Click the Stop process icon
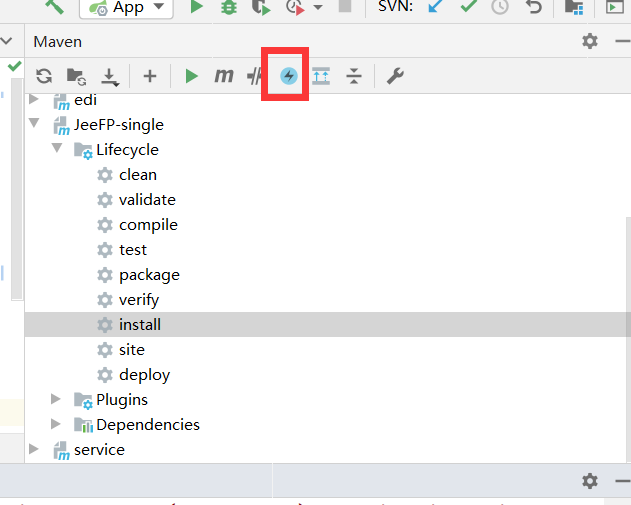This screenshot has width=631, height=505. point(345,6)
